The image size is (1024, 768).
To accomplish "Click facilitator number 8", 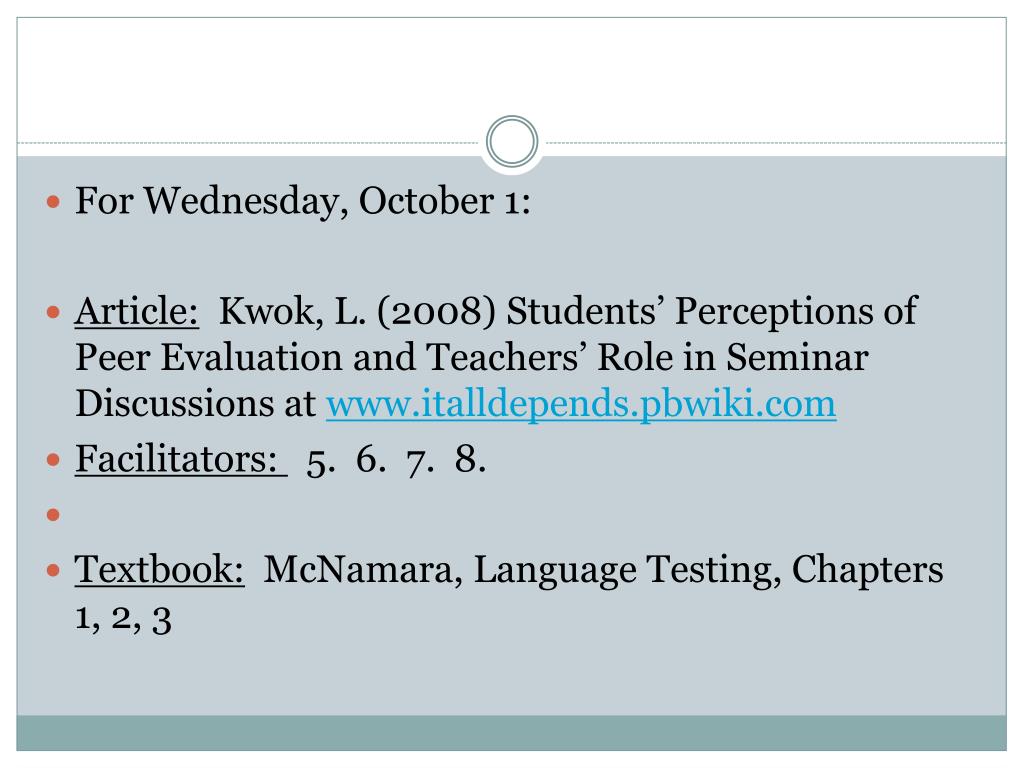I will click(470, 458).
